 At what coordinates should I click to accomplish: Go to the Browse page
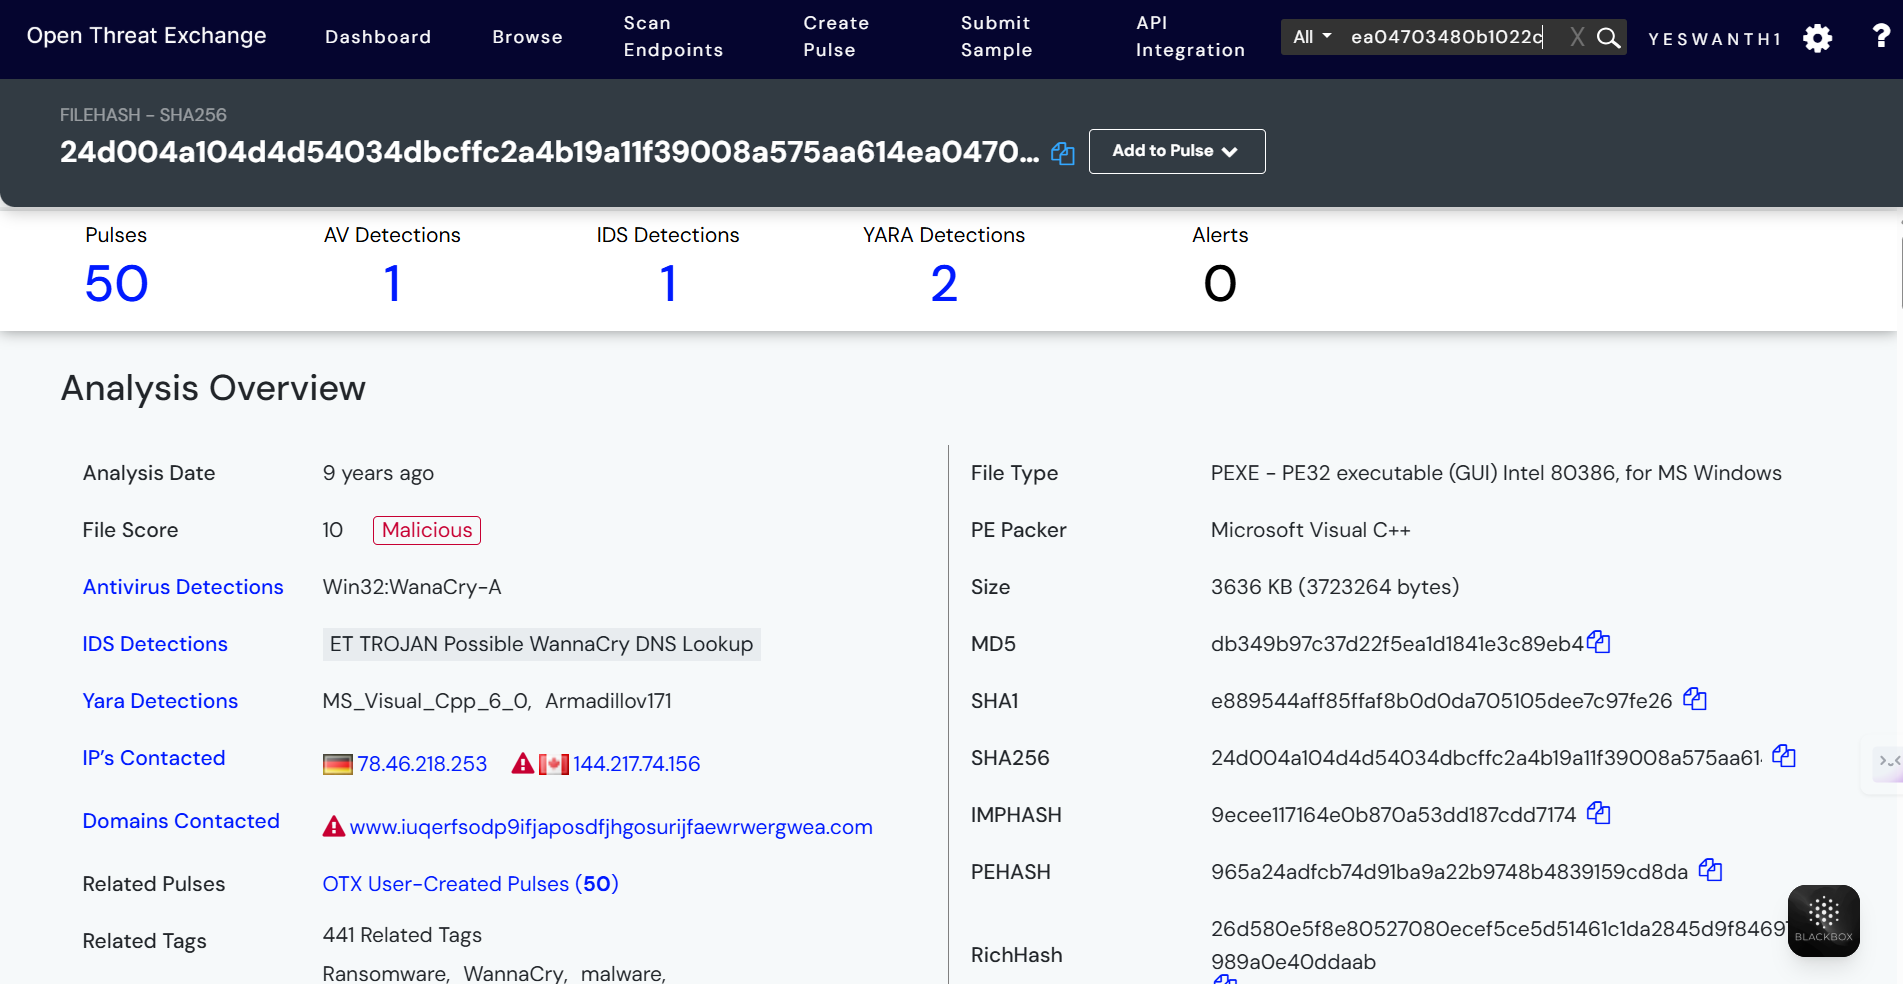coord(527,37)
